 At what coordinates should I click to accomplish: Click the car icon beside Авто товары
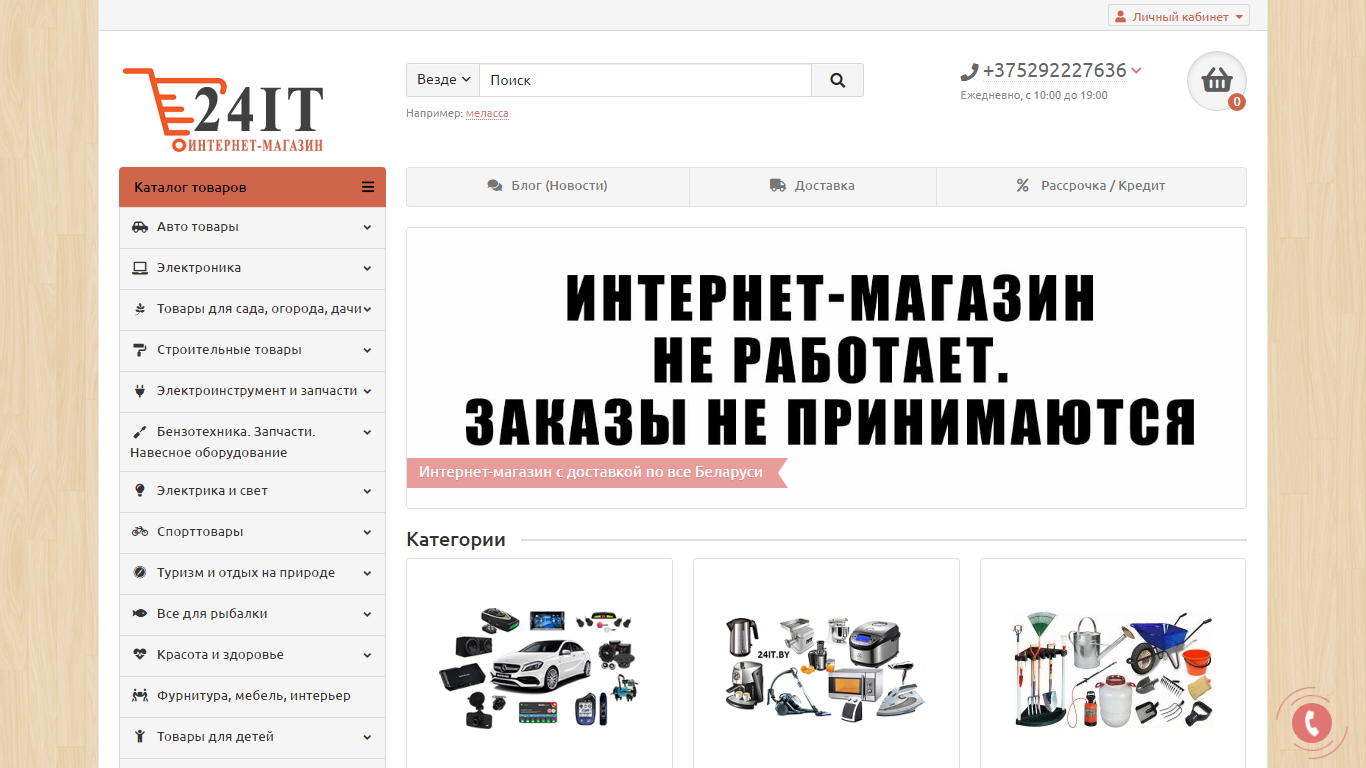click(x=140, y=227)
